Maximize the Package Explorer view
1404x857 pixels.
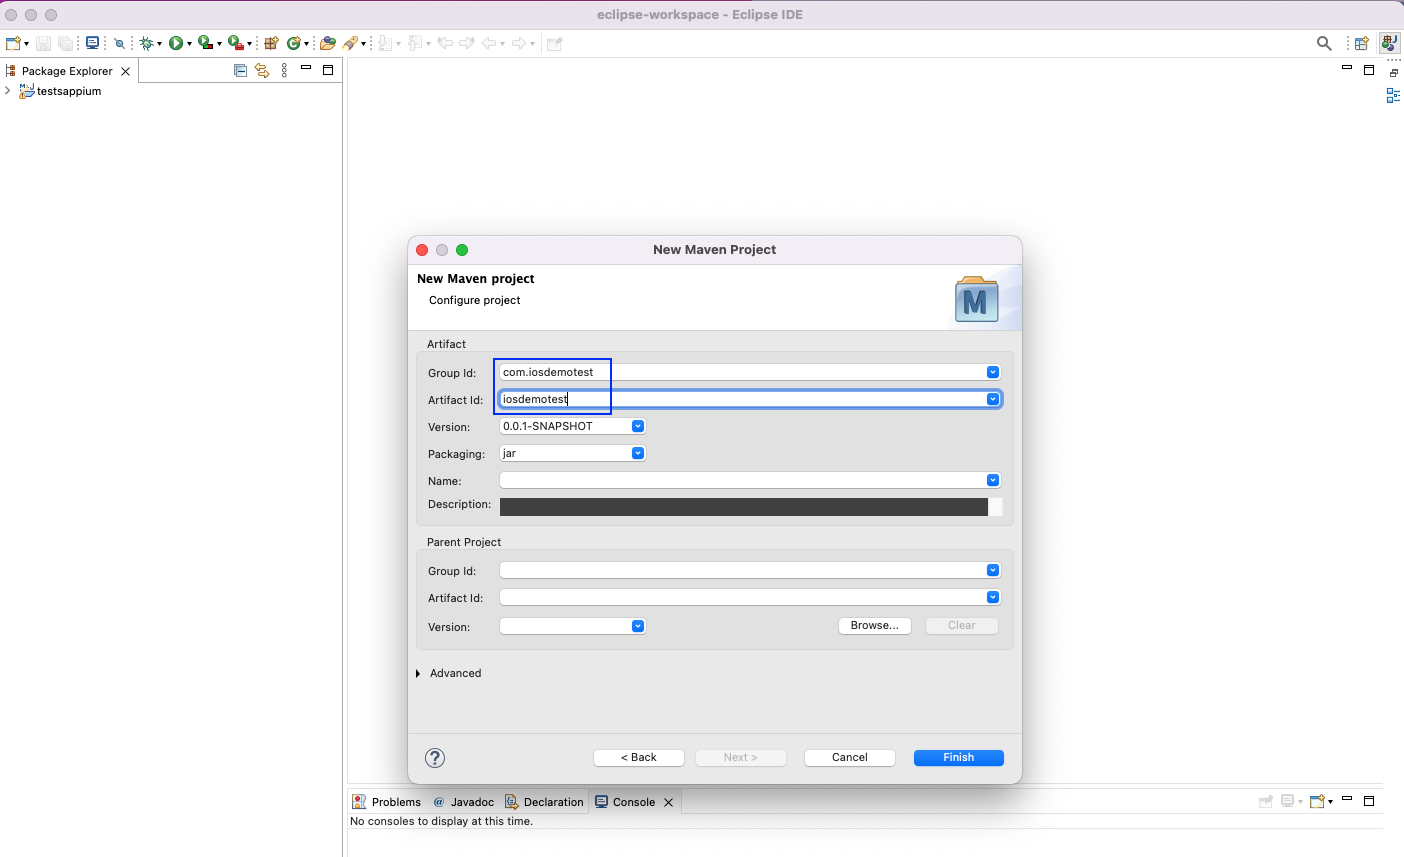327,70
